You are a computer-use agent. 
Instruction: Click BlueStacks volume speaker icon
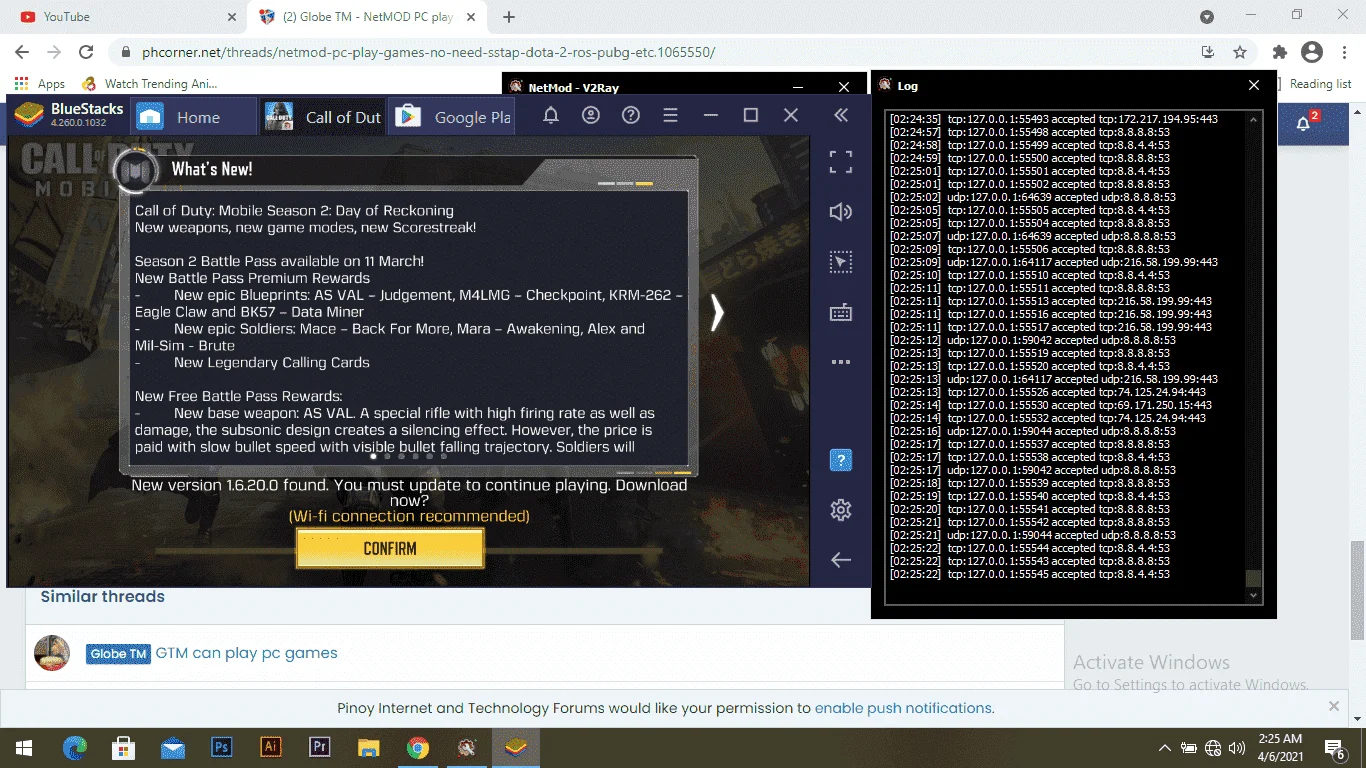pos(841,212)
